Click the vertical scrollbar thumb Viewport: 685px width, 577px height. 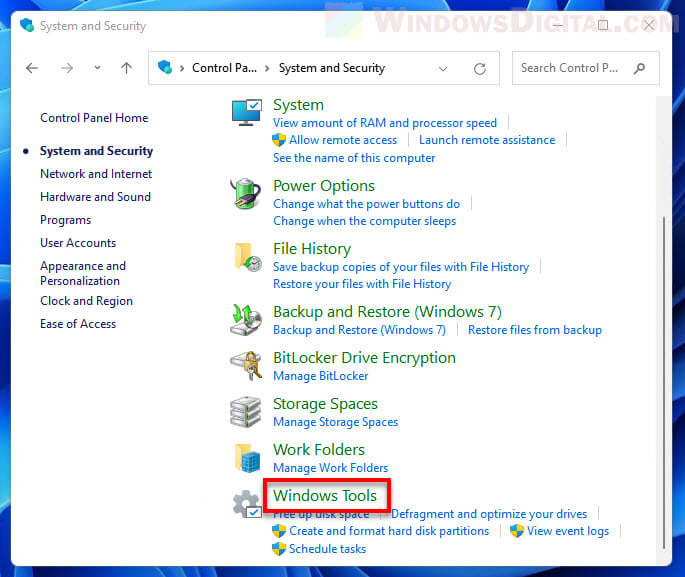coord(664,383)
